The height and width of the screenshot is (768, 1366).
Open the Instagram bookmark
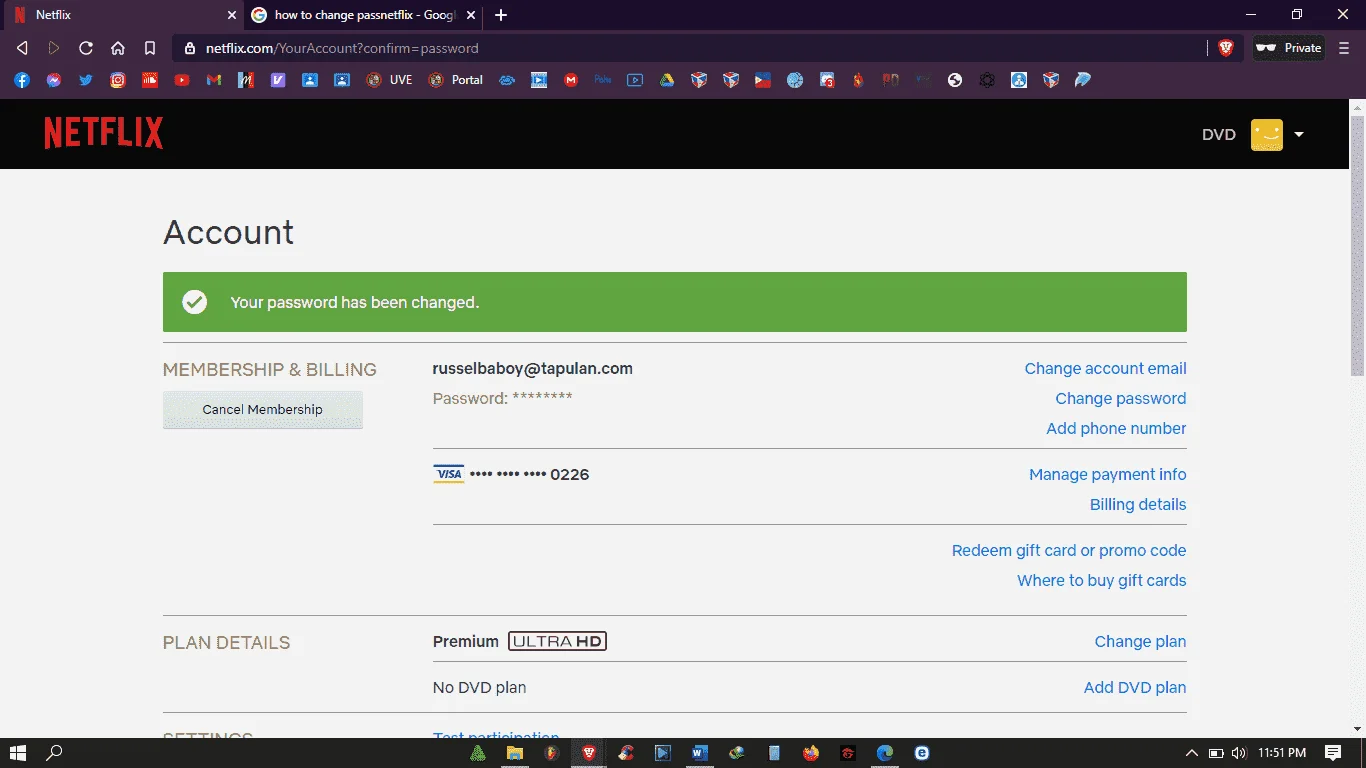[x=118, y=80]
